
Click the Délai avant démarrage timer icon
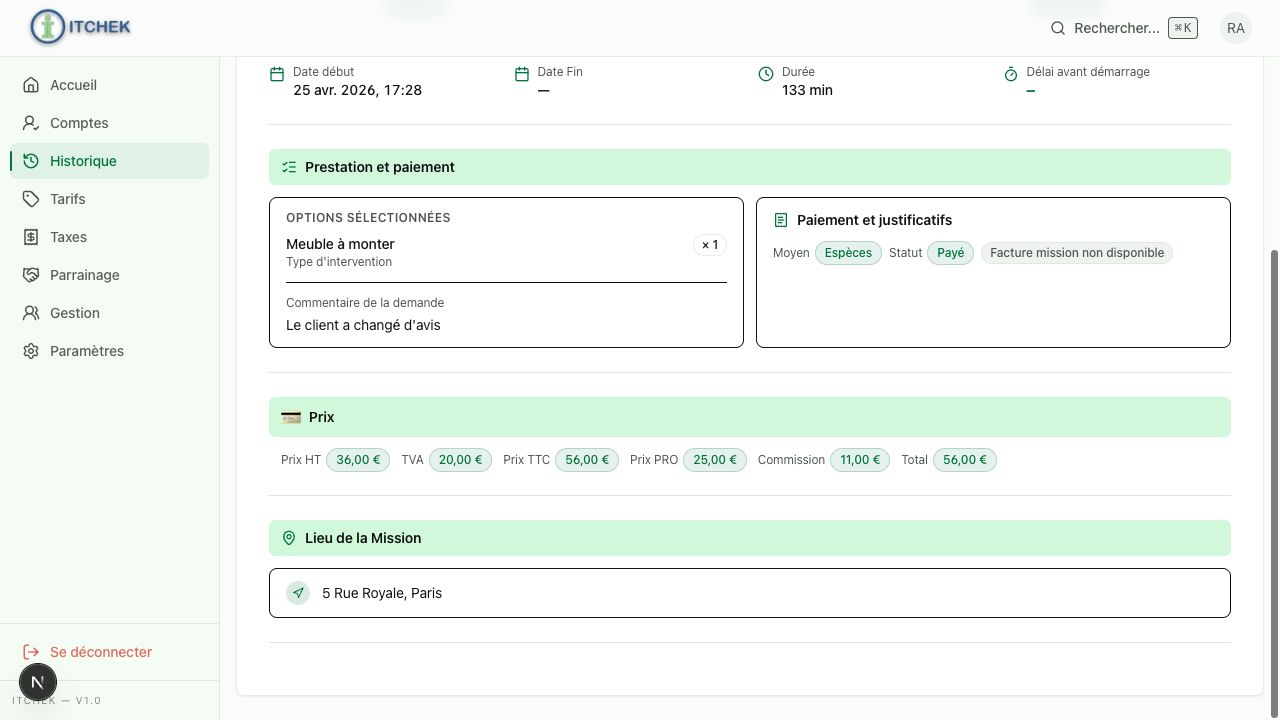click(1011, 74)
